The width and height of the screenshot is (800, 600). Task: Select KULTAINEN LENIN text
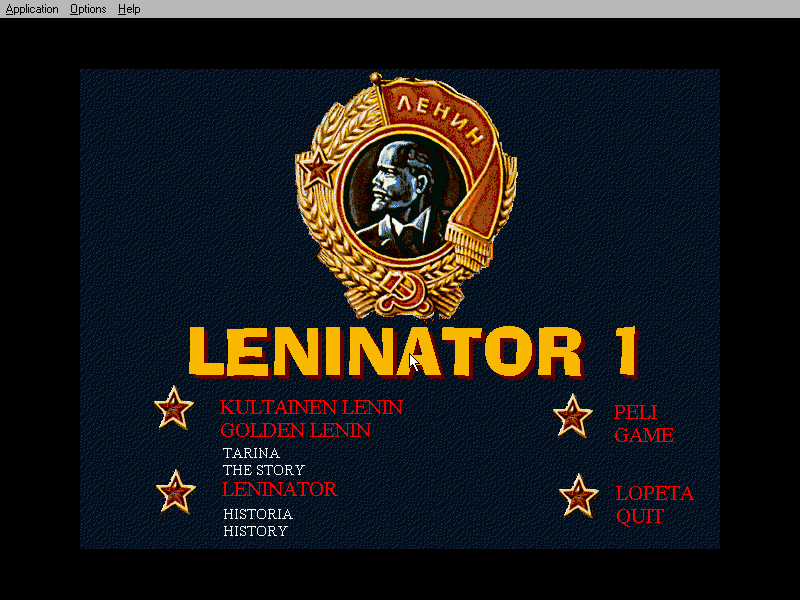tap(311, 407)
